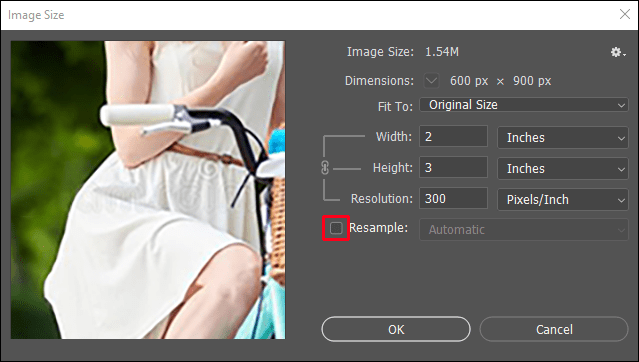Open the Height units Inches dropdown
Image resolution: width=639 pixels, height=362 pixels.
tap(563, 169)
